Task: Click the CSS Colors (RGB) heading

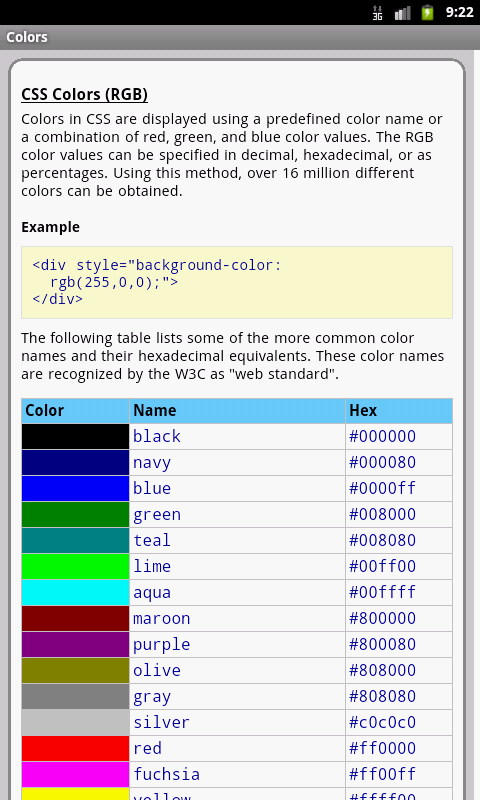Action: (x=85, y=94)
